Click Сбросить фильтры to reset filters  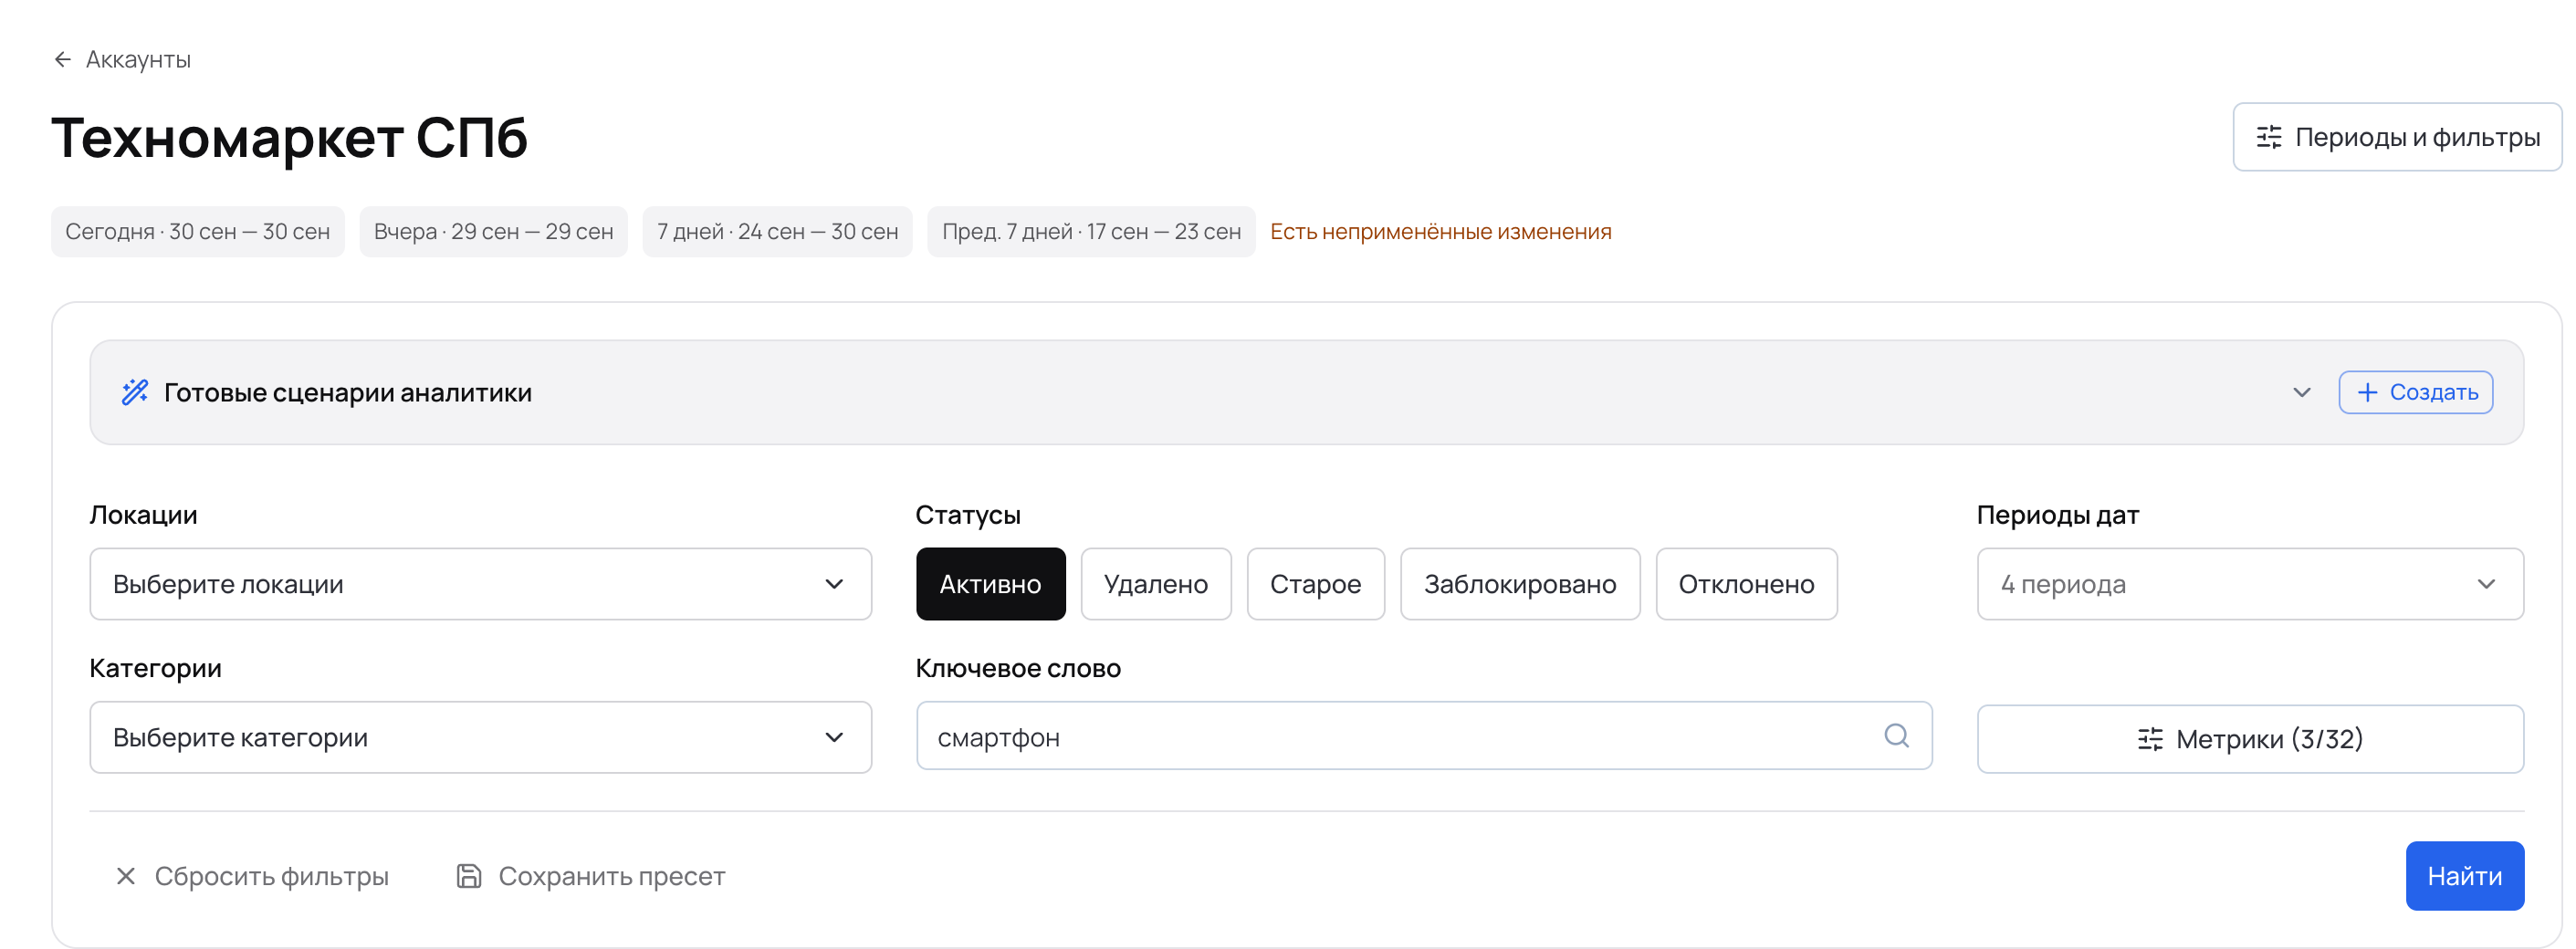pos(252,876)
